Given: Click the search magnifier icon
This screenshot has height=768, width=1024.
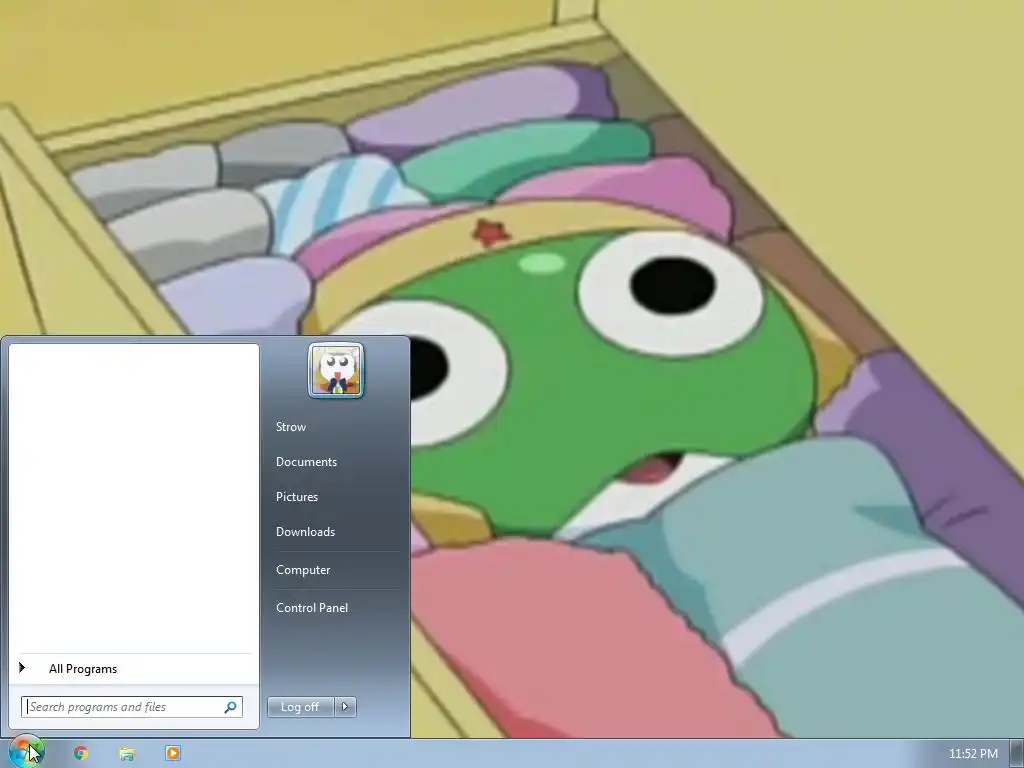Looking at the screenshot, I should click(231, 707).
